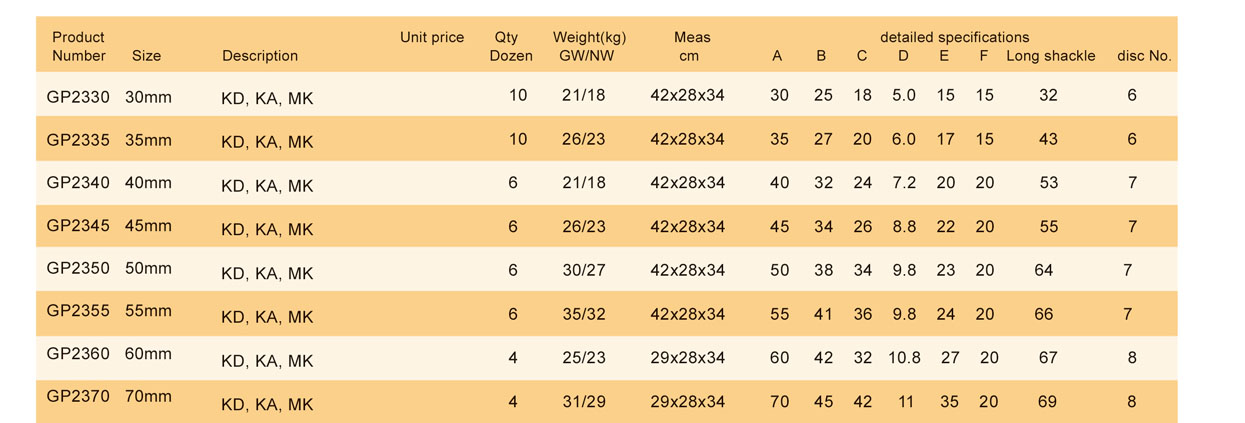Select product number GP2330
Image resolution: width=1245 pixels, height=423 pixels.
coord(78,97)
